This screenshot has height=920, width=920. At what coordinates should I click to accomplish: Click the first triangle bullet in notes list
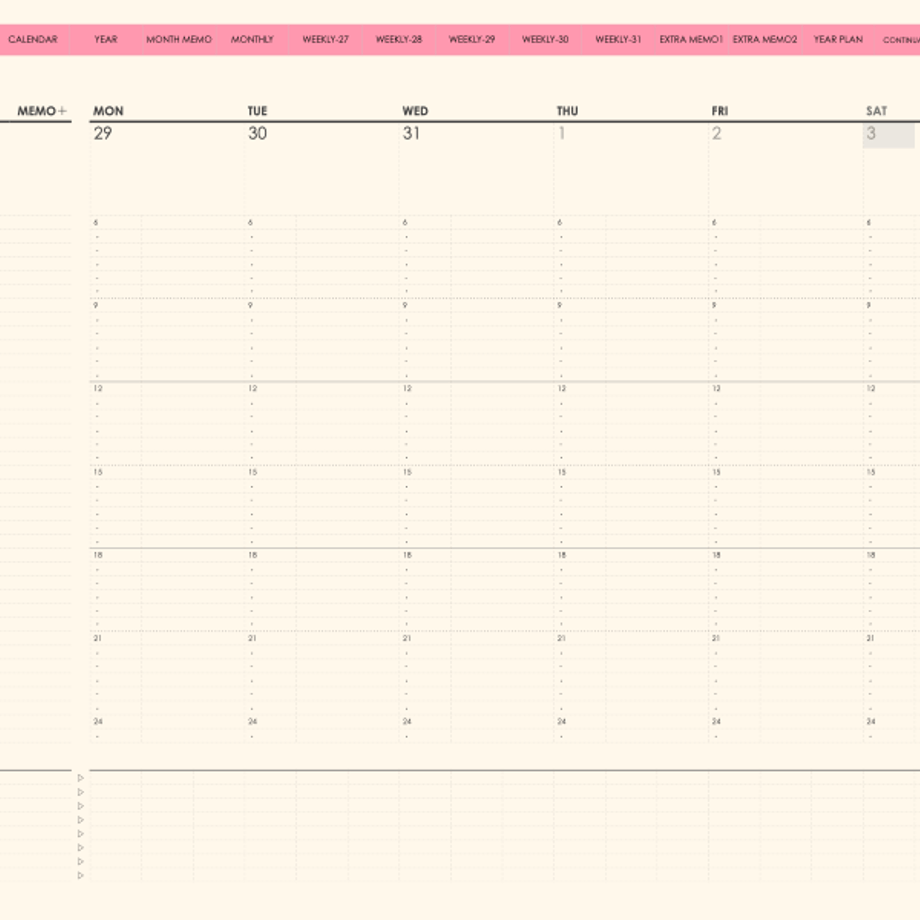81,778
